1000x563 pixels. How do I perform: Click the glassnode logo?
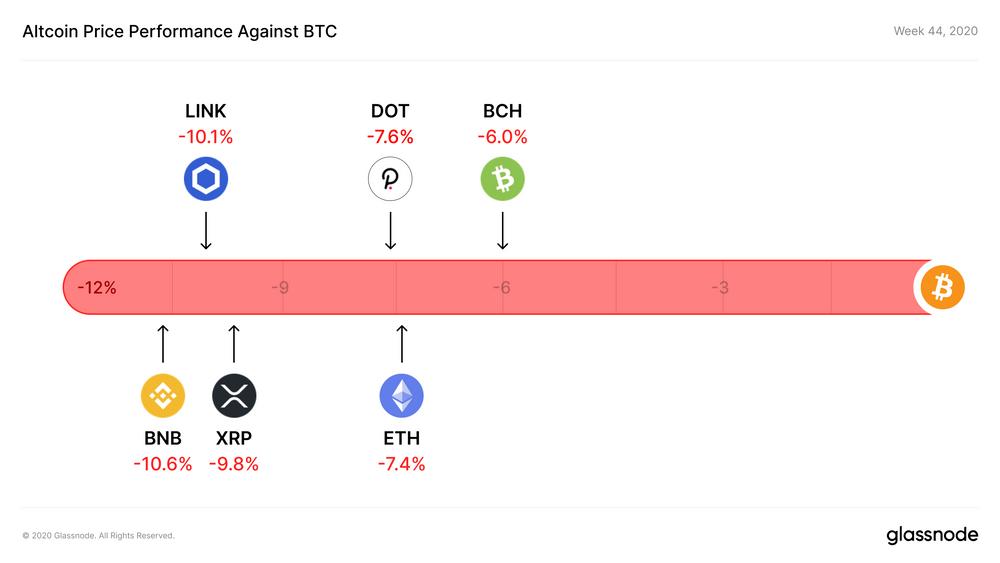click(932, 535)
